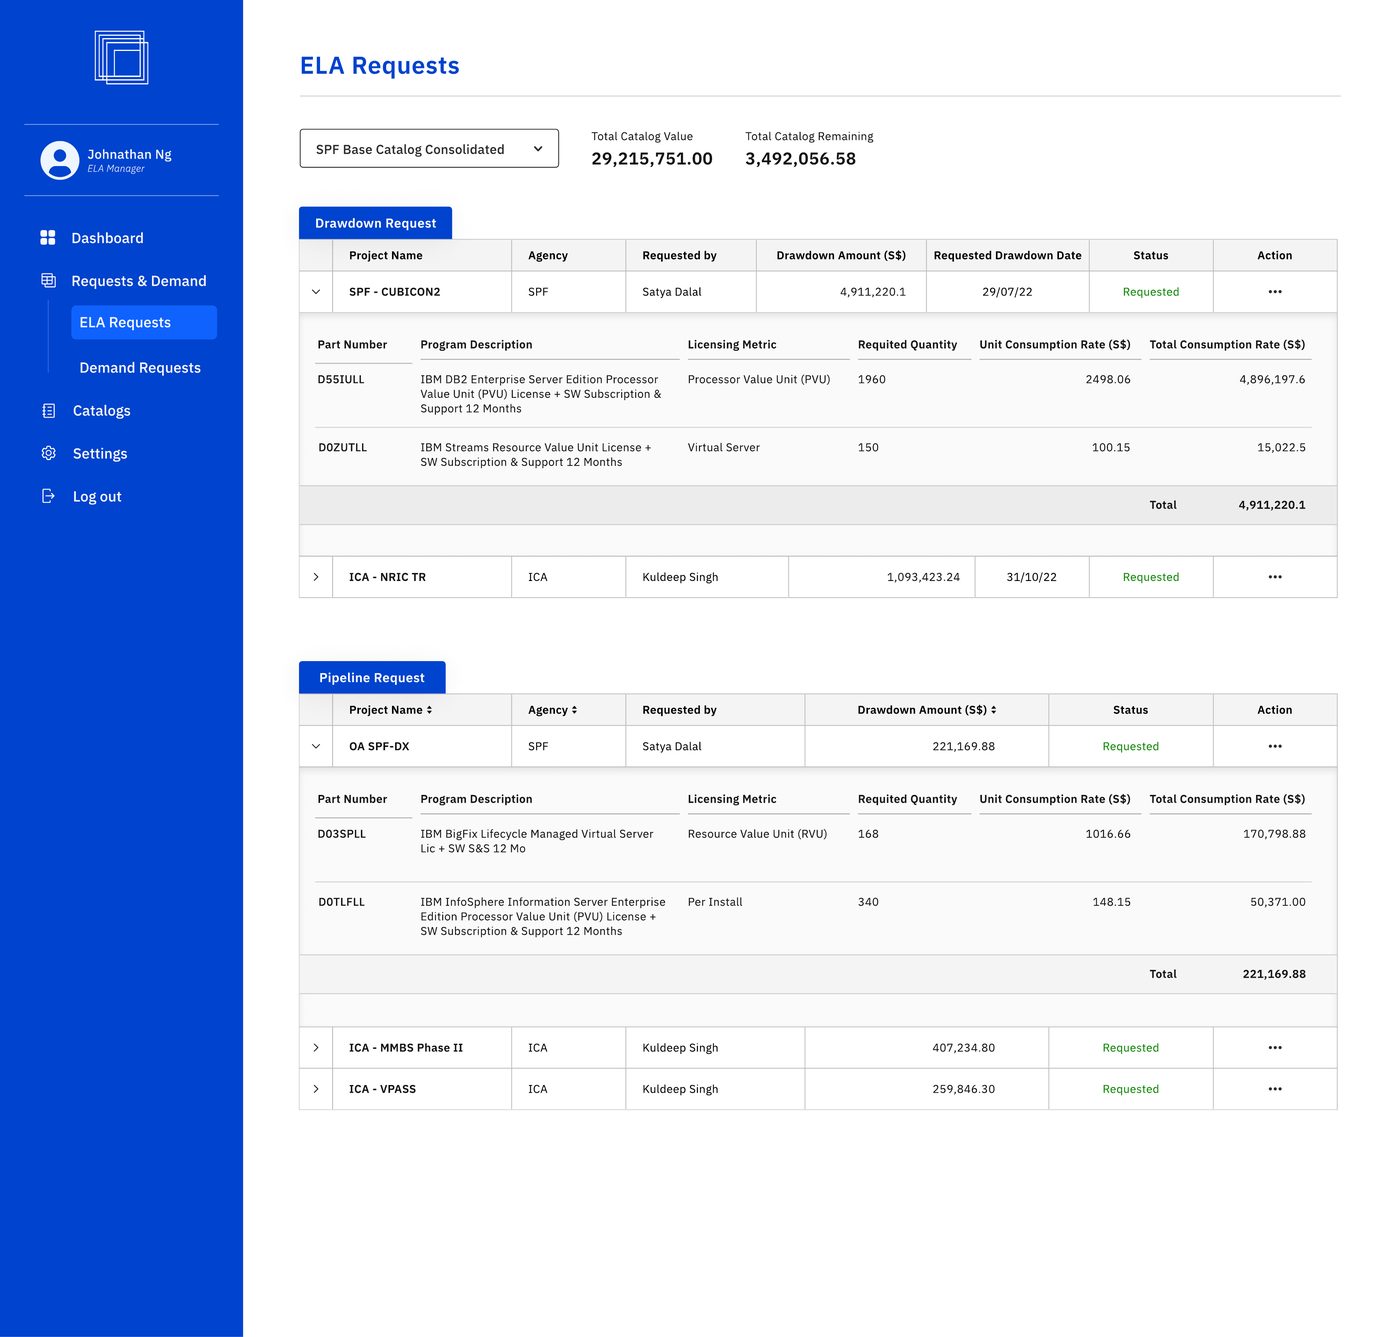Click requested drawdown date 31/10/22

(1031, 577)
